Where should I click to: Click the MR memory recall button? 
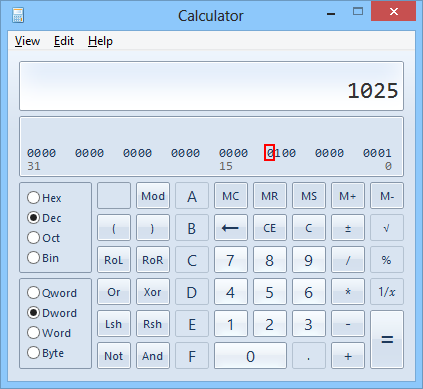tap(270, 196)
